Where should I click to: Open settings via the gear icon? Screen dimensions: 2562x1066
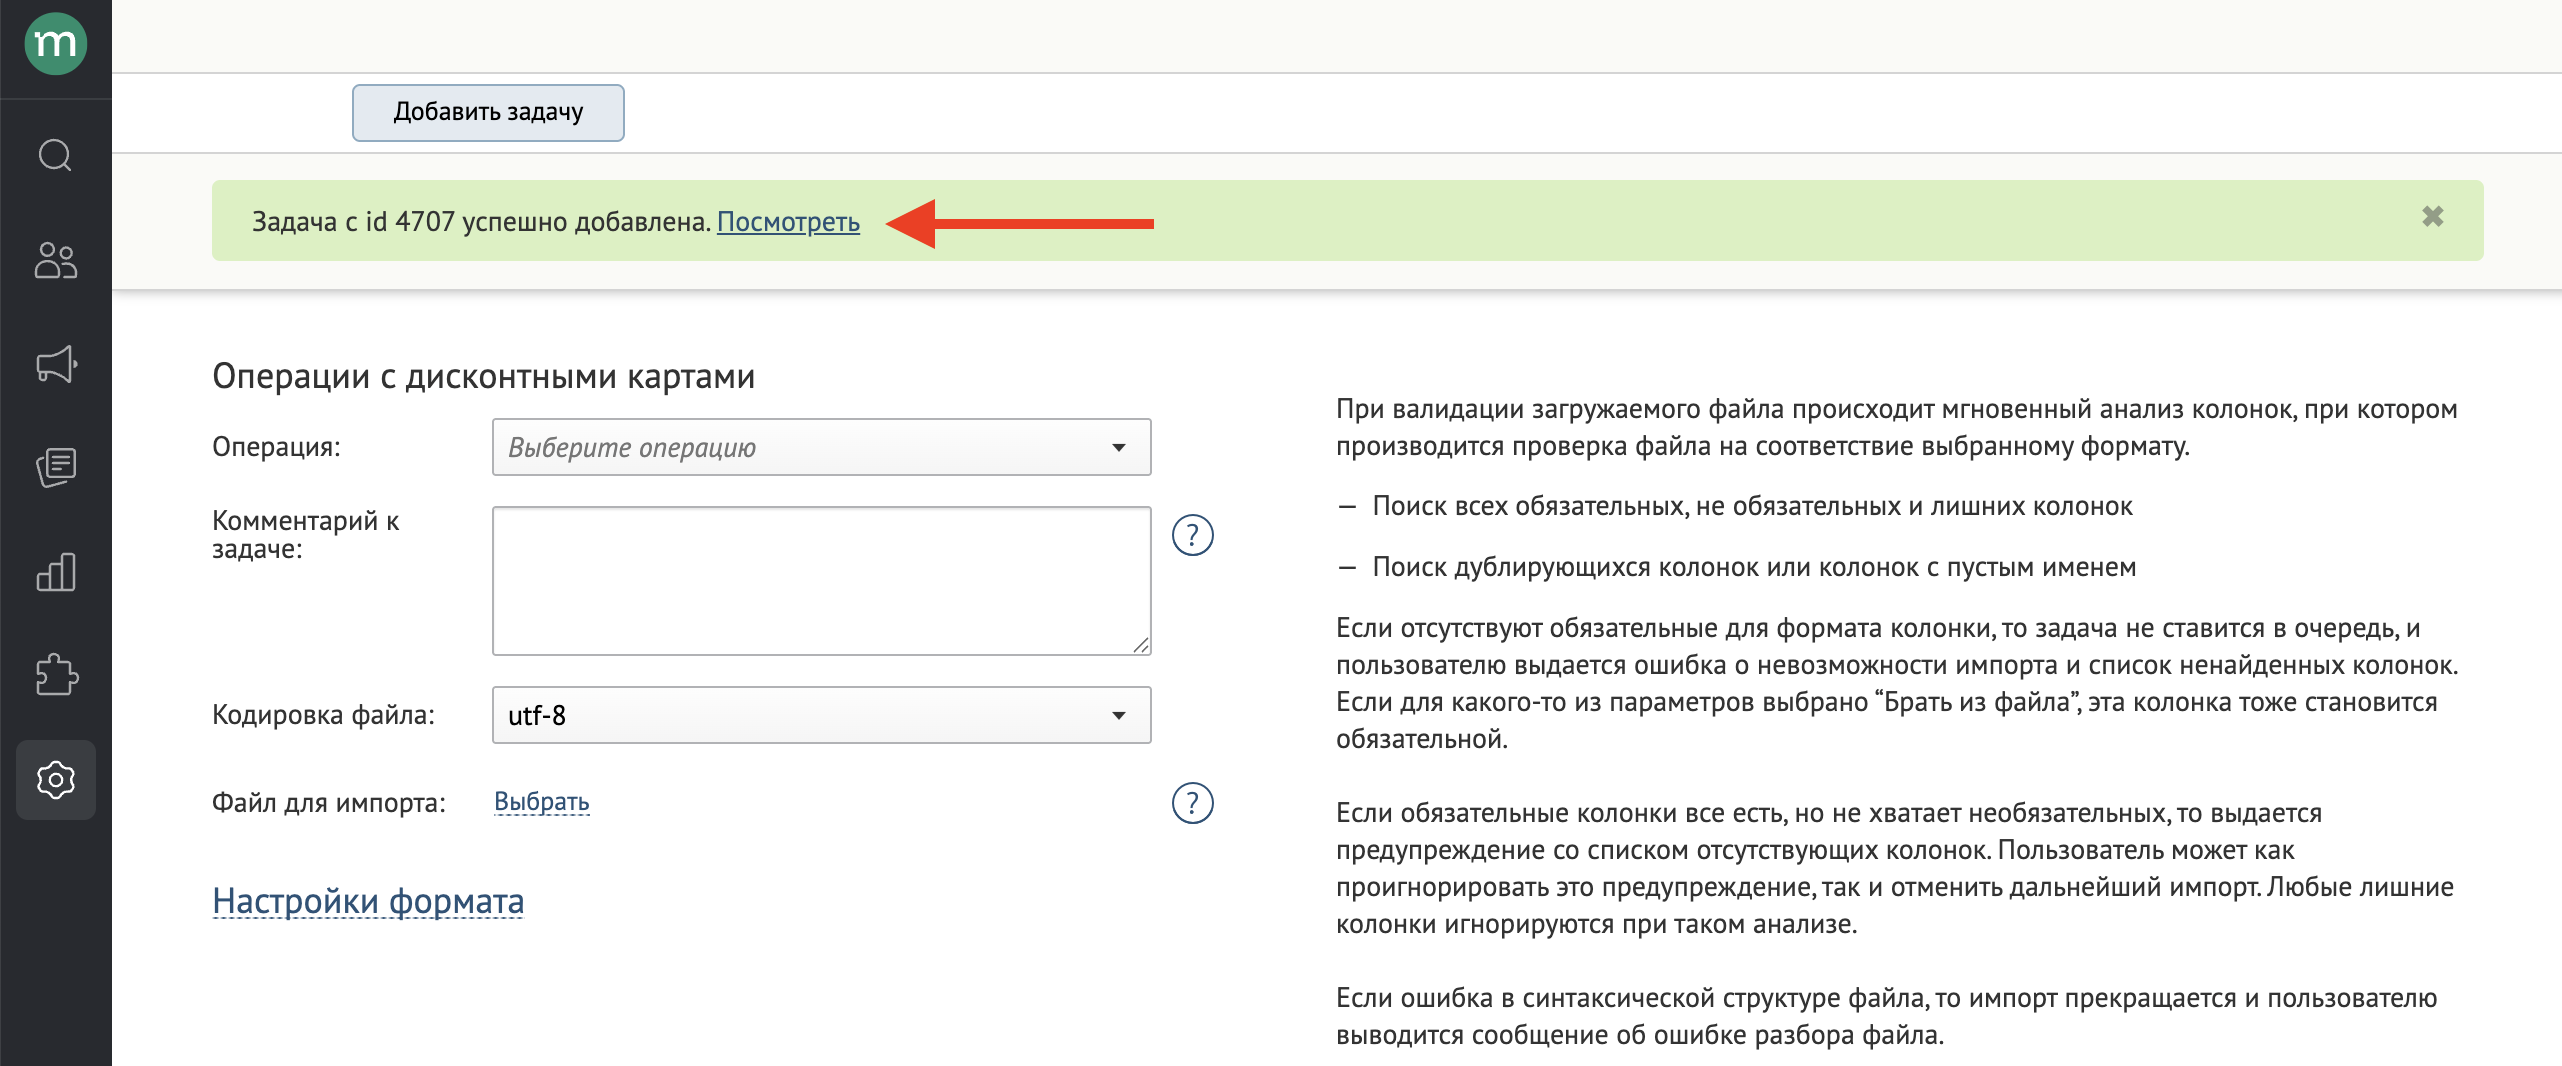coord(55,780)
